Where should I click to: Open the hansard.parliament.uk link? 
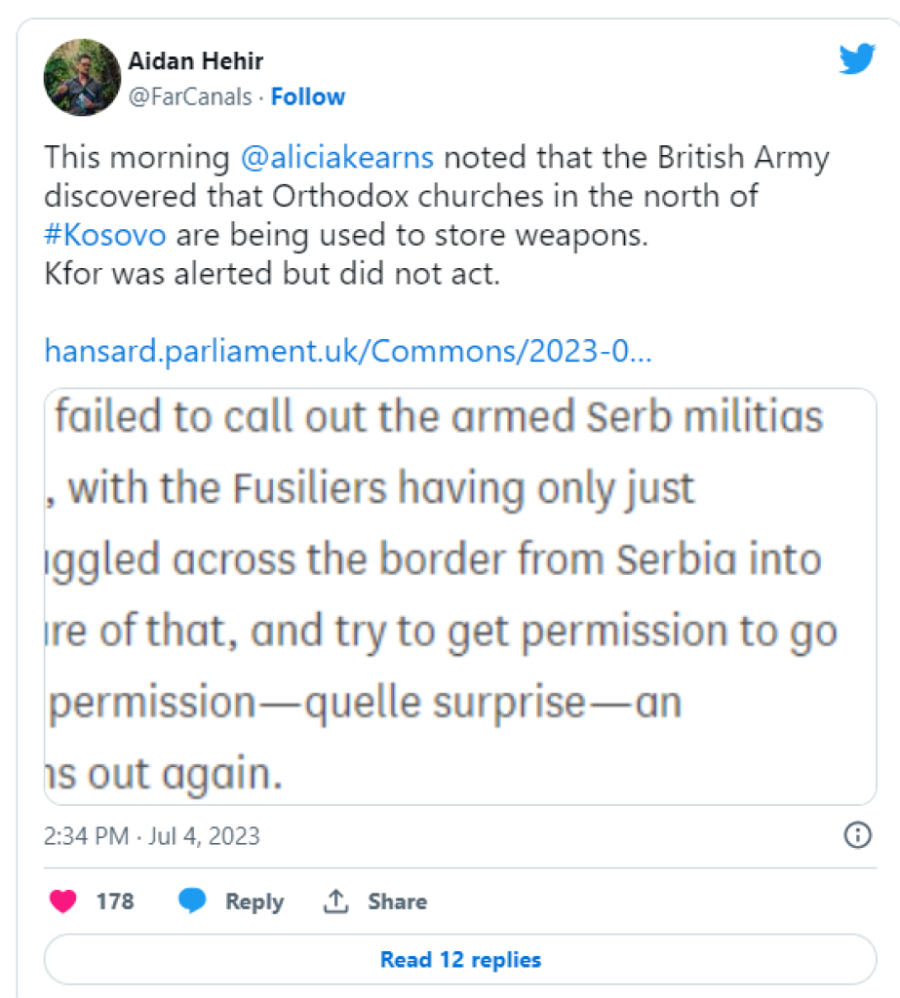[x=348, y=351]
